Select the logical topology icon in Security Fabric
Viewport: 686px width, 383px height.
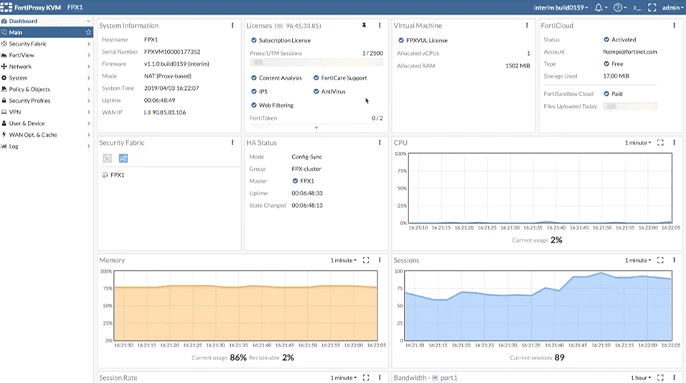[x=123, y=158]
